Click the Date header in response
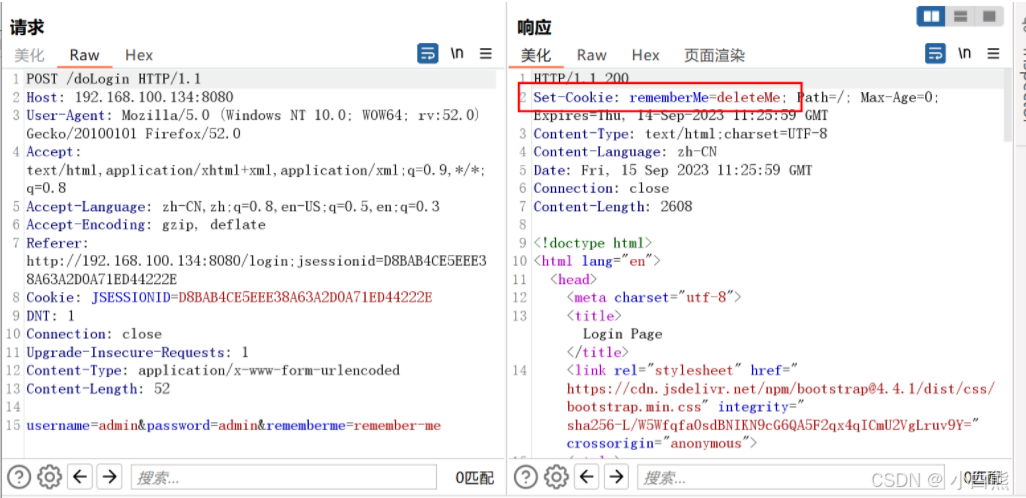The height and width of the screenshot is (498, 1026). (673, 170)
